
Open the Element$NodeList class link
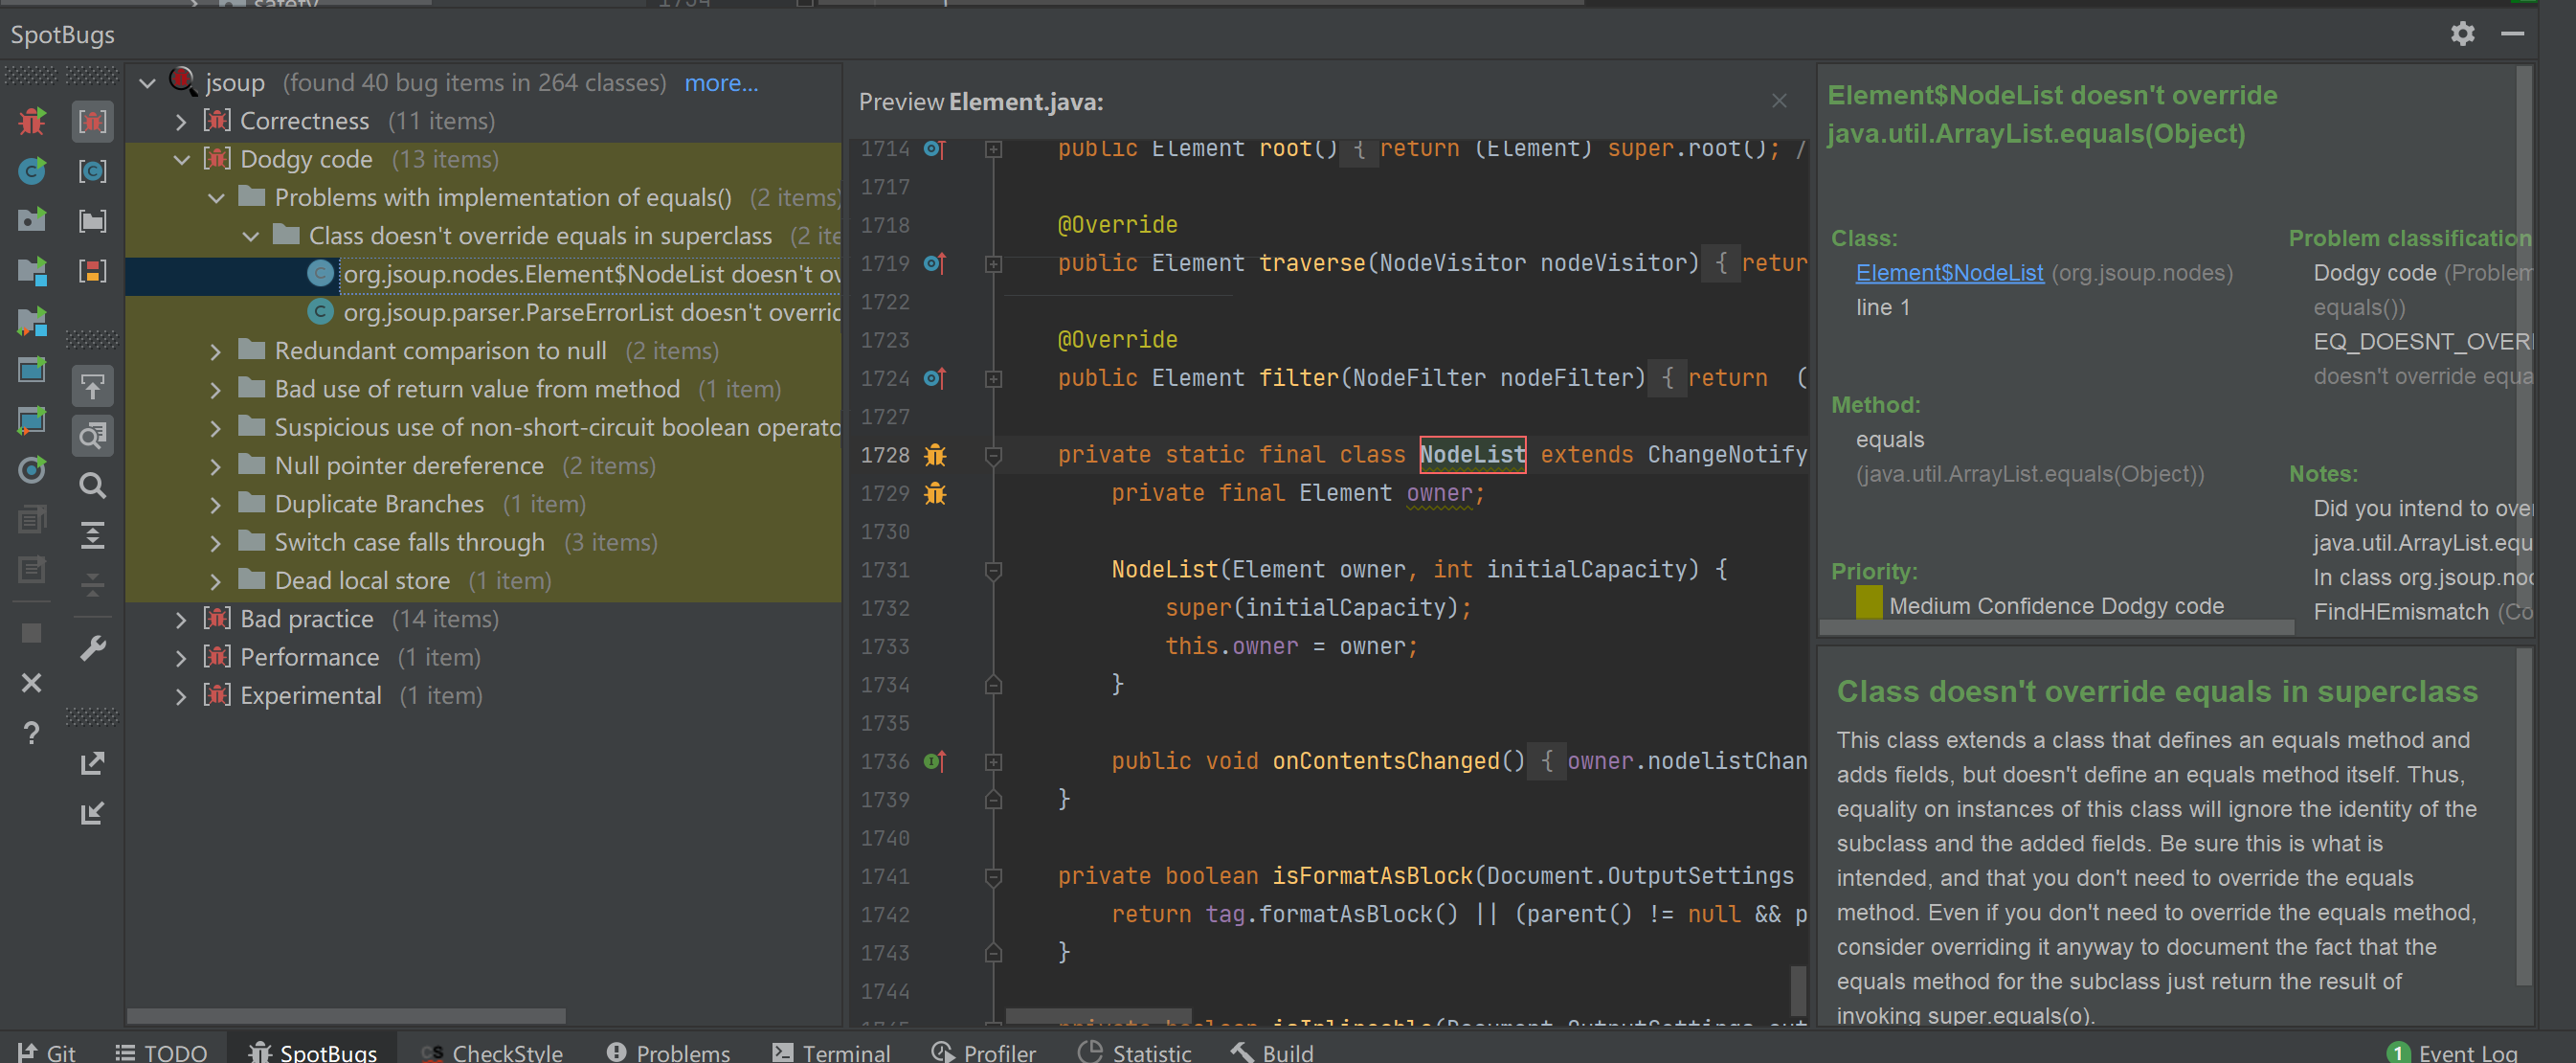click(x=1949, y=273)
